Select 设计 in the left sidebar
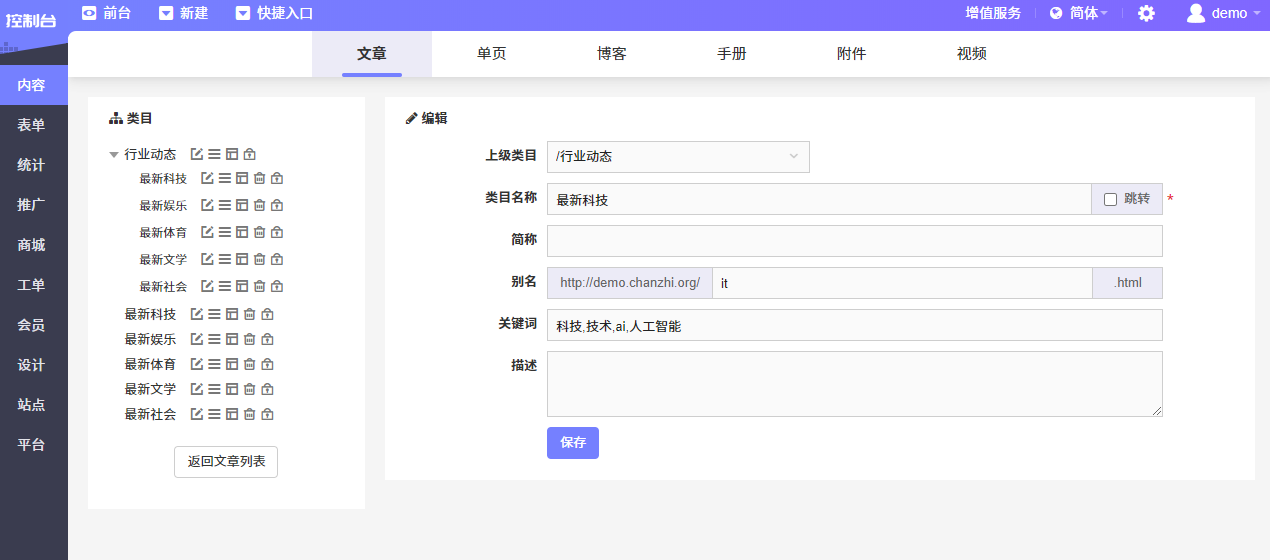 31,365
